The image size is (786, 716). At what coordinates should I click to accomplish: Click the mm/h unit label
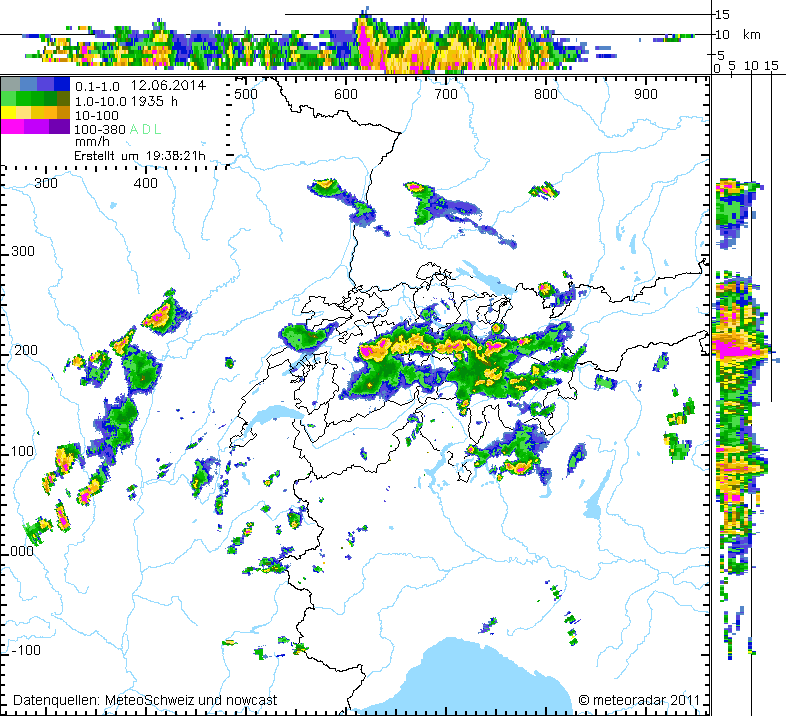click(92, 142)
